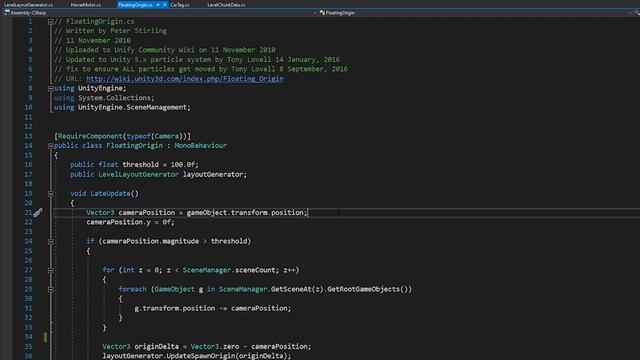
Task: Click the Assembly-CSharp project icon
Action: (7, 13)
